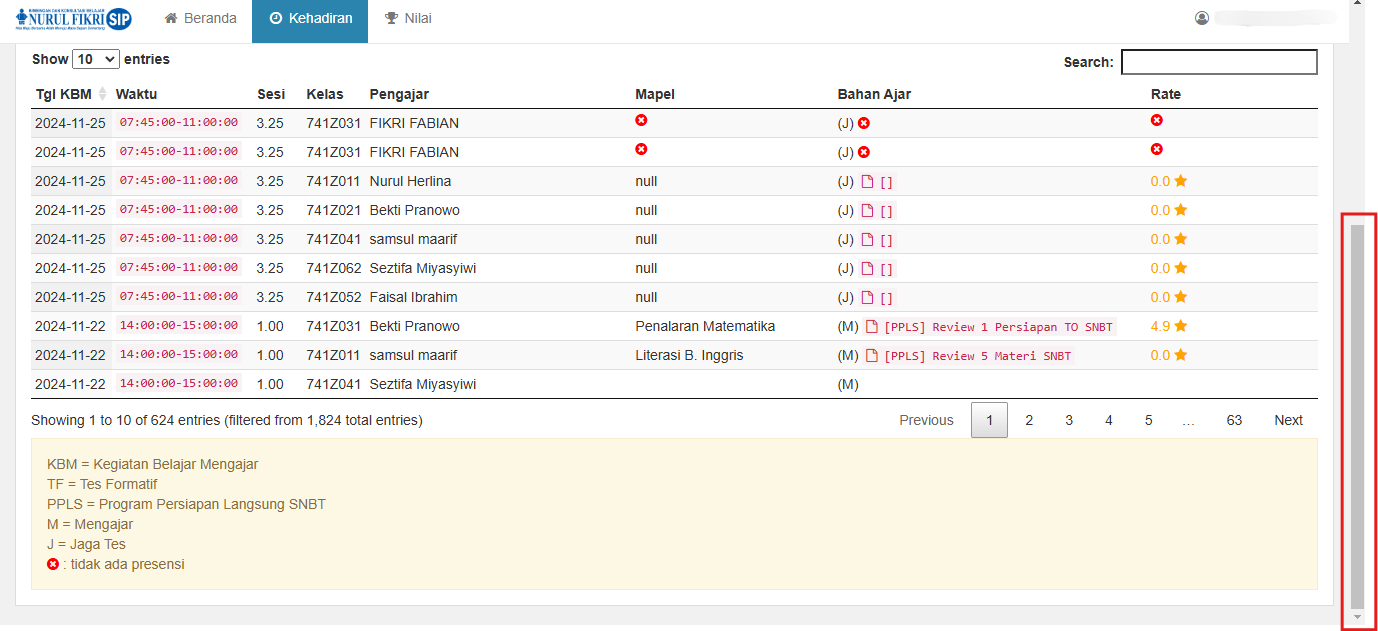Open the PPLS Review 1 Persiapan TO SNBT link
The image size is (1378, 631).
[997, 327]
